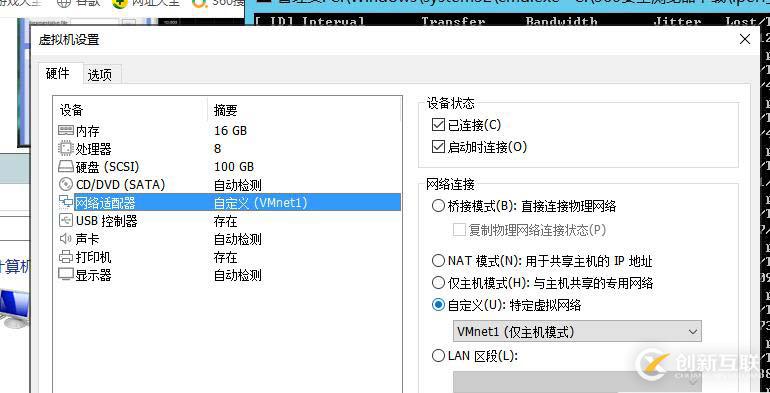The width and height of the screenshot is (770, 393).
Task: Select the USB 控制器 row label
Action: click(107, 221)
